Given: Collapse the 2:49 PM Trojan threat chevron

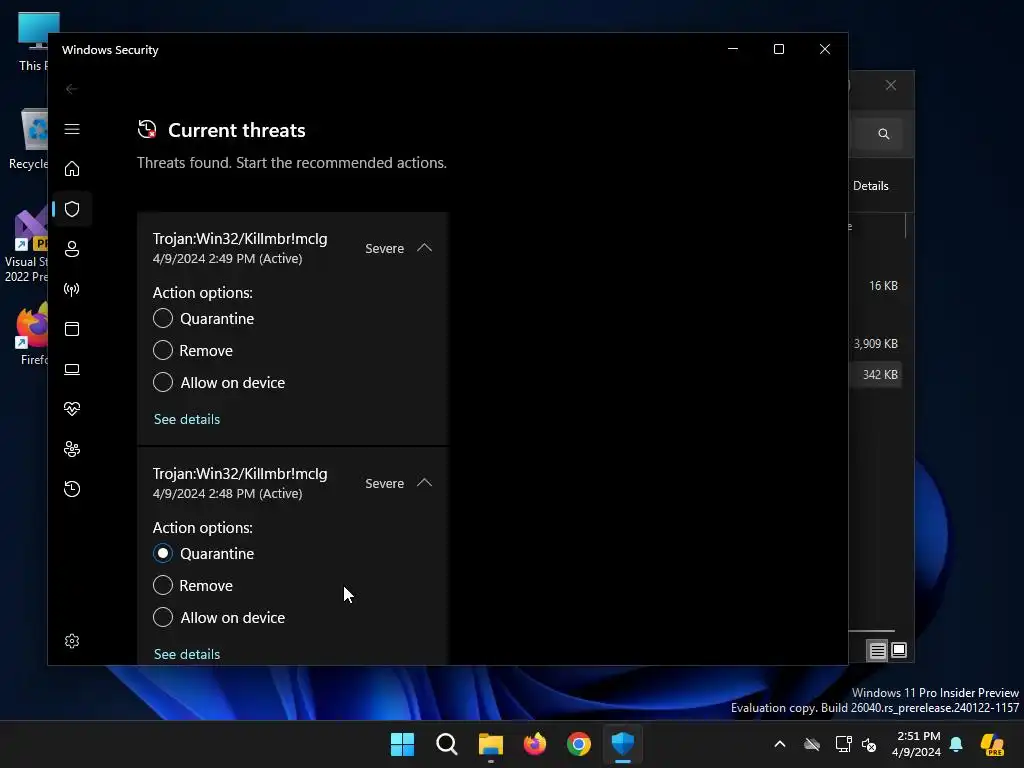Looking at the screenshot, I should [x=424, y=248].
